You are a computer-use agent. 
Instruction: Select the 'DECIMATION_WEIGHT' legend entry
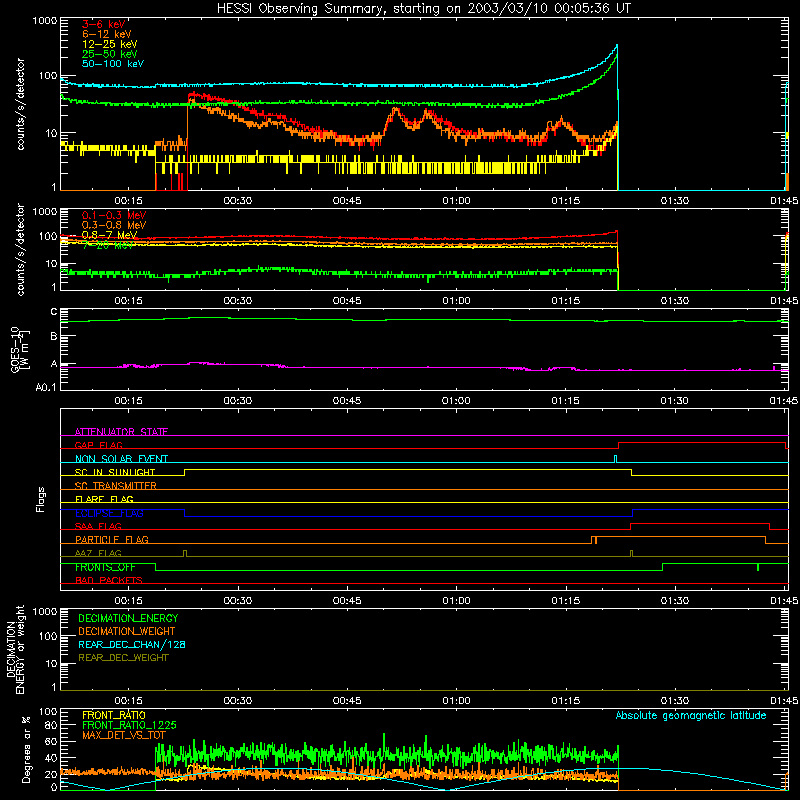[x=127, y=631]
